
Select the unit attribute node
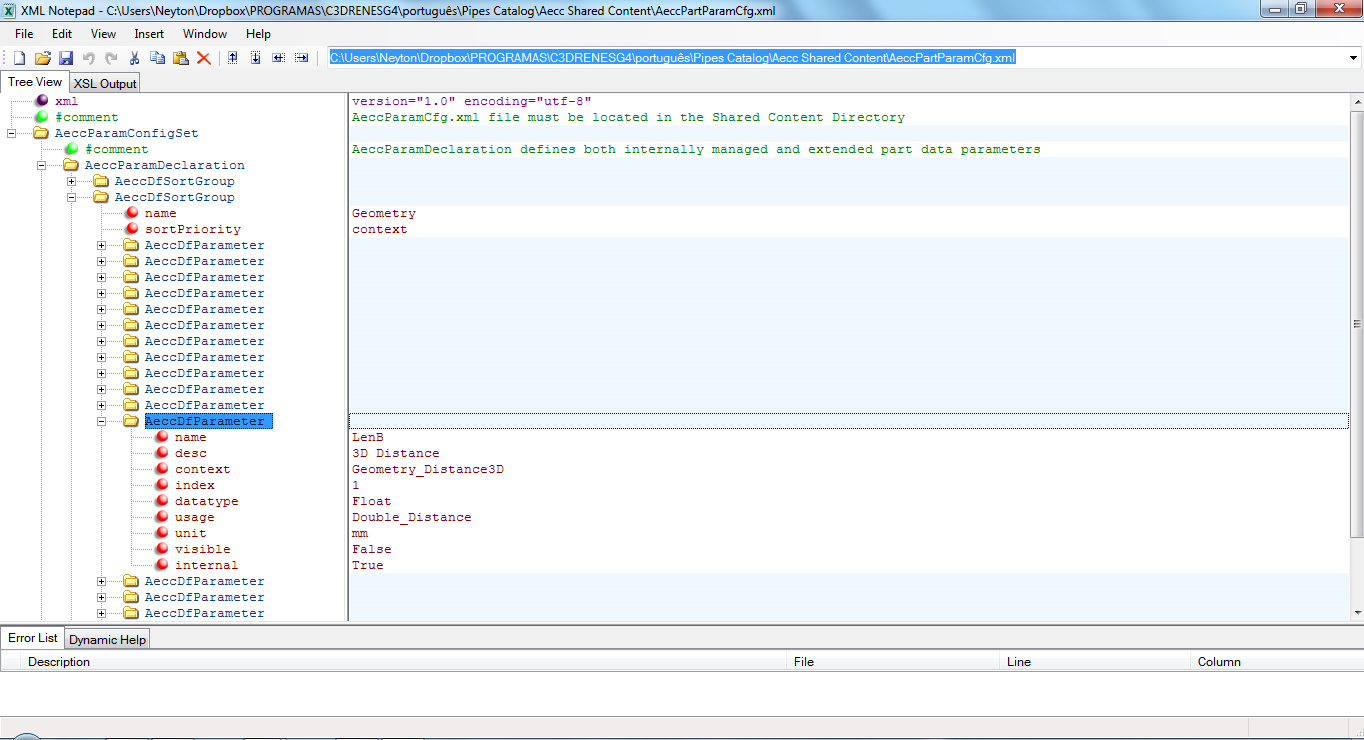pyautogui.click(x=190, y=533)
